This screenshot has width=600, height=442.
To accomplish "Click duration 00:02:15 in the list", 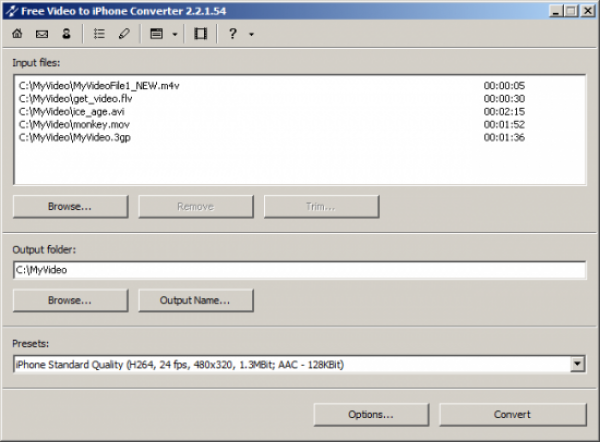I will (x=504, y=112).
